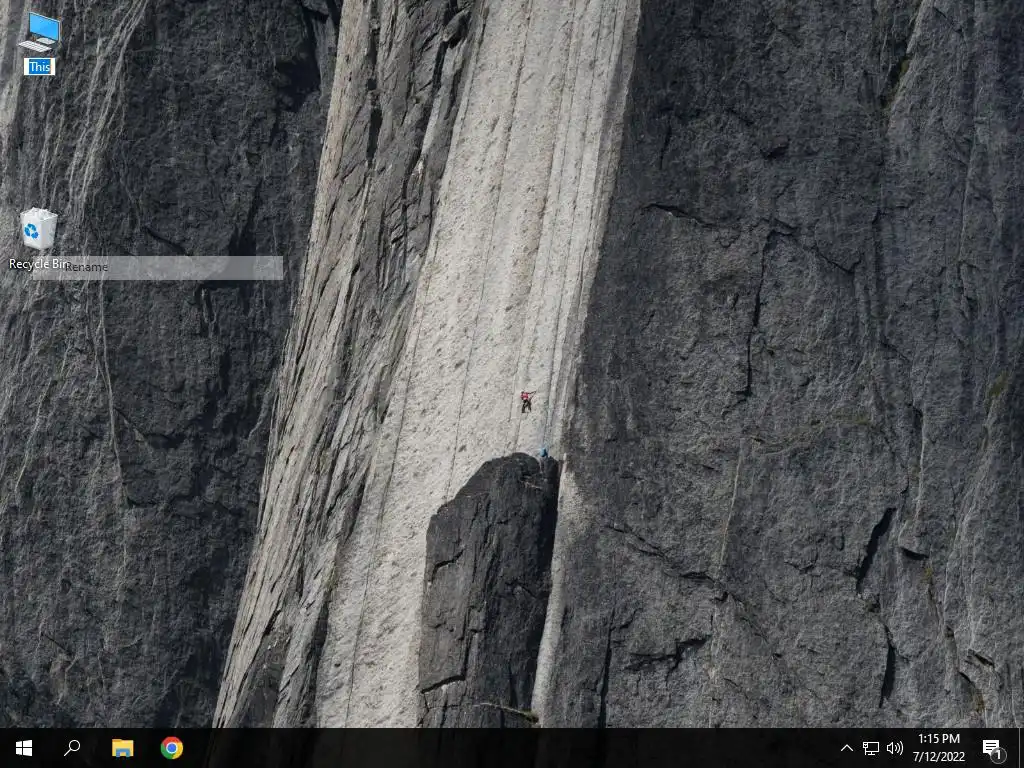Click the "Recycle Bin" label text
The width and height of the screenshot is (1024, 768).
39,264
